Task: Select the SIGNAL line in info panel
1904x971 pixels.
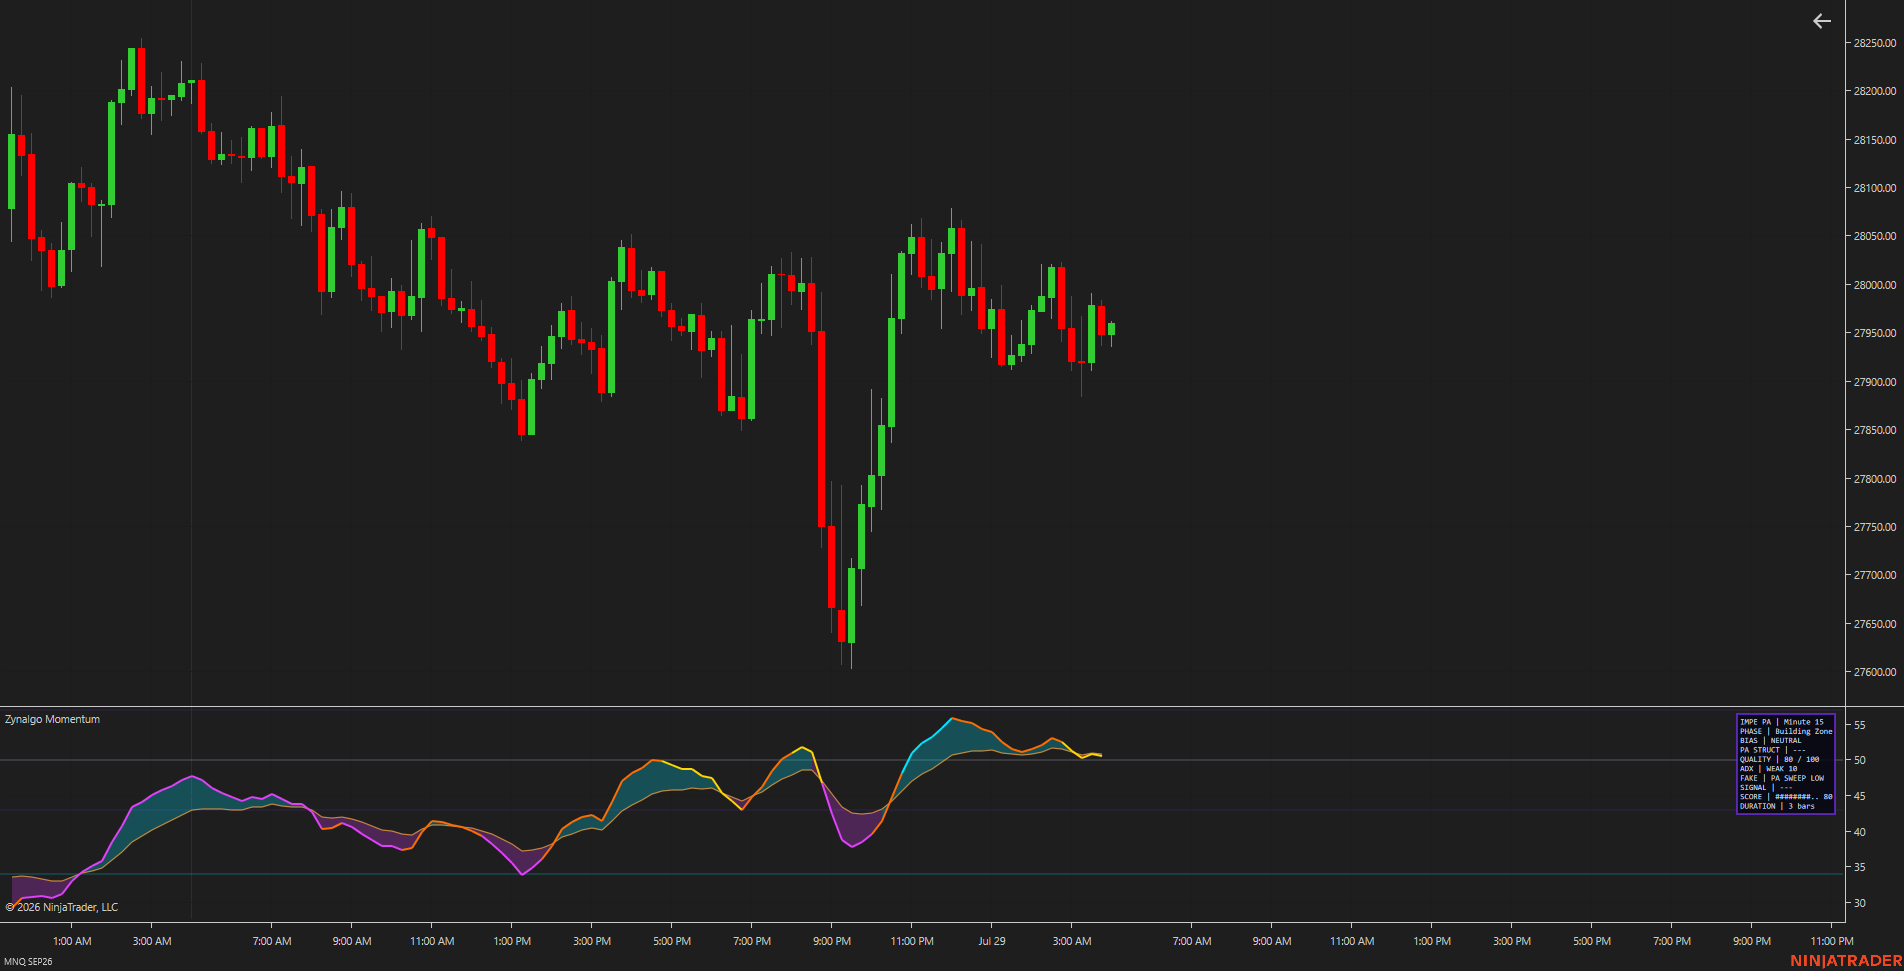Action: [x=1766, y=787]
